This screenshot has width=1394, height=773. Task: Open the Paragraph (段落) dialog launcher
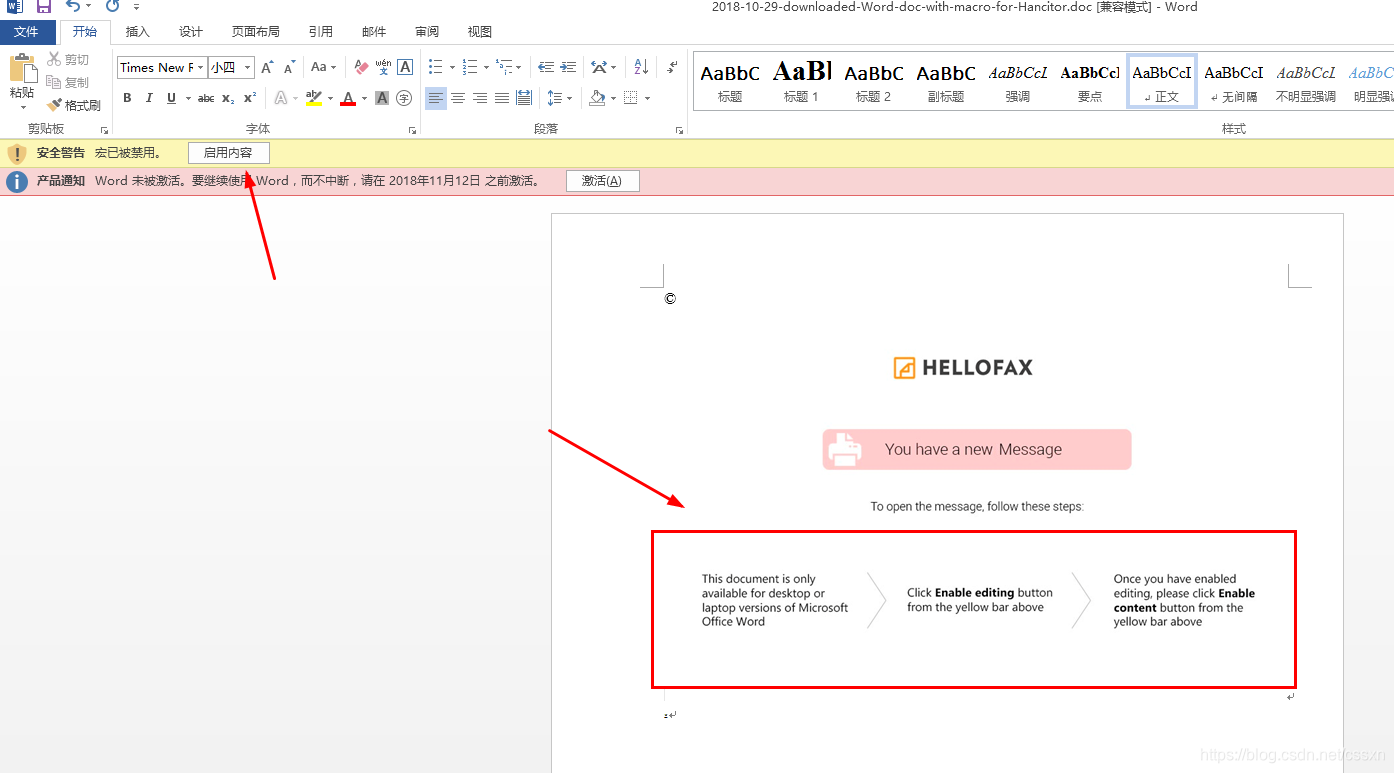679,130
